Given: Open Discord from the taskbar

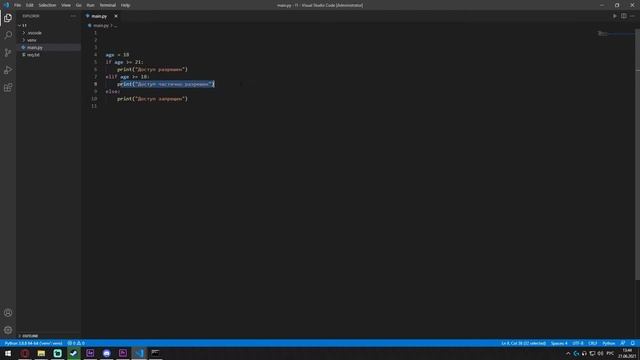Looking at the screenshot, I should [x=107, y=353].
